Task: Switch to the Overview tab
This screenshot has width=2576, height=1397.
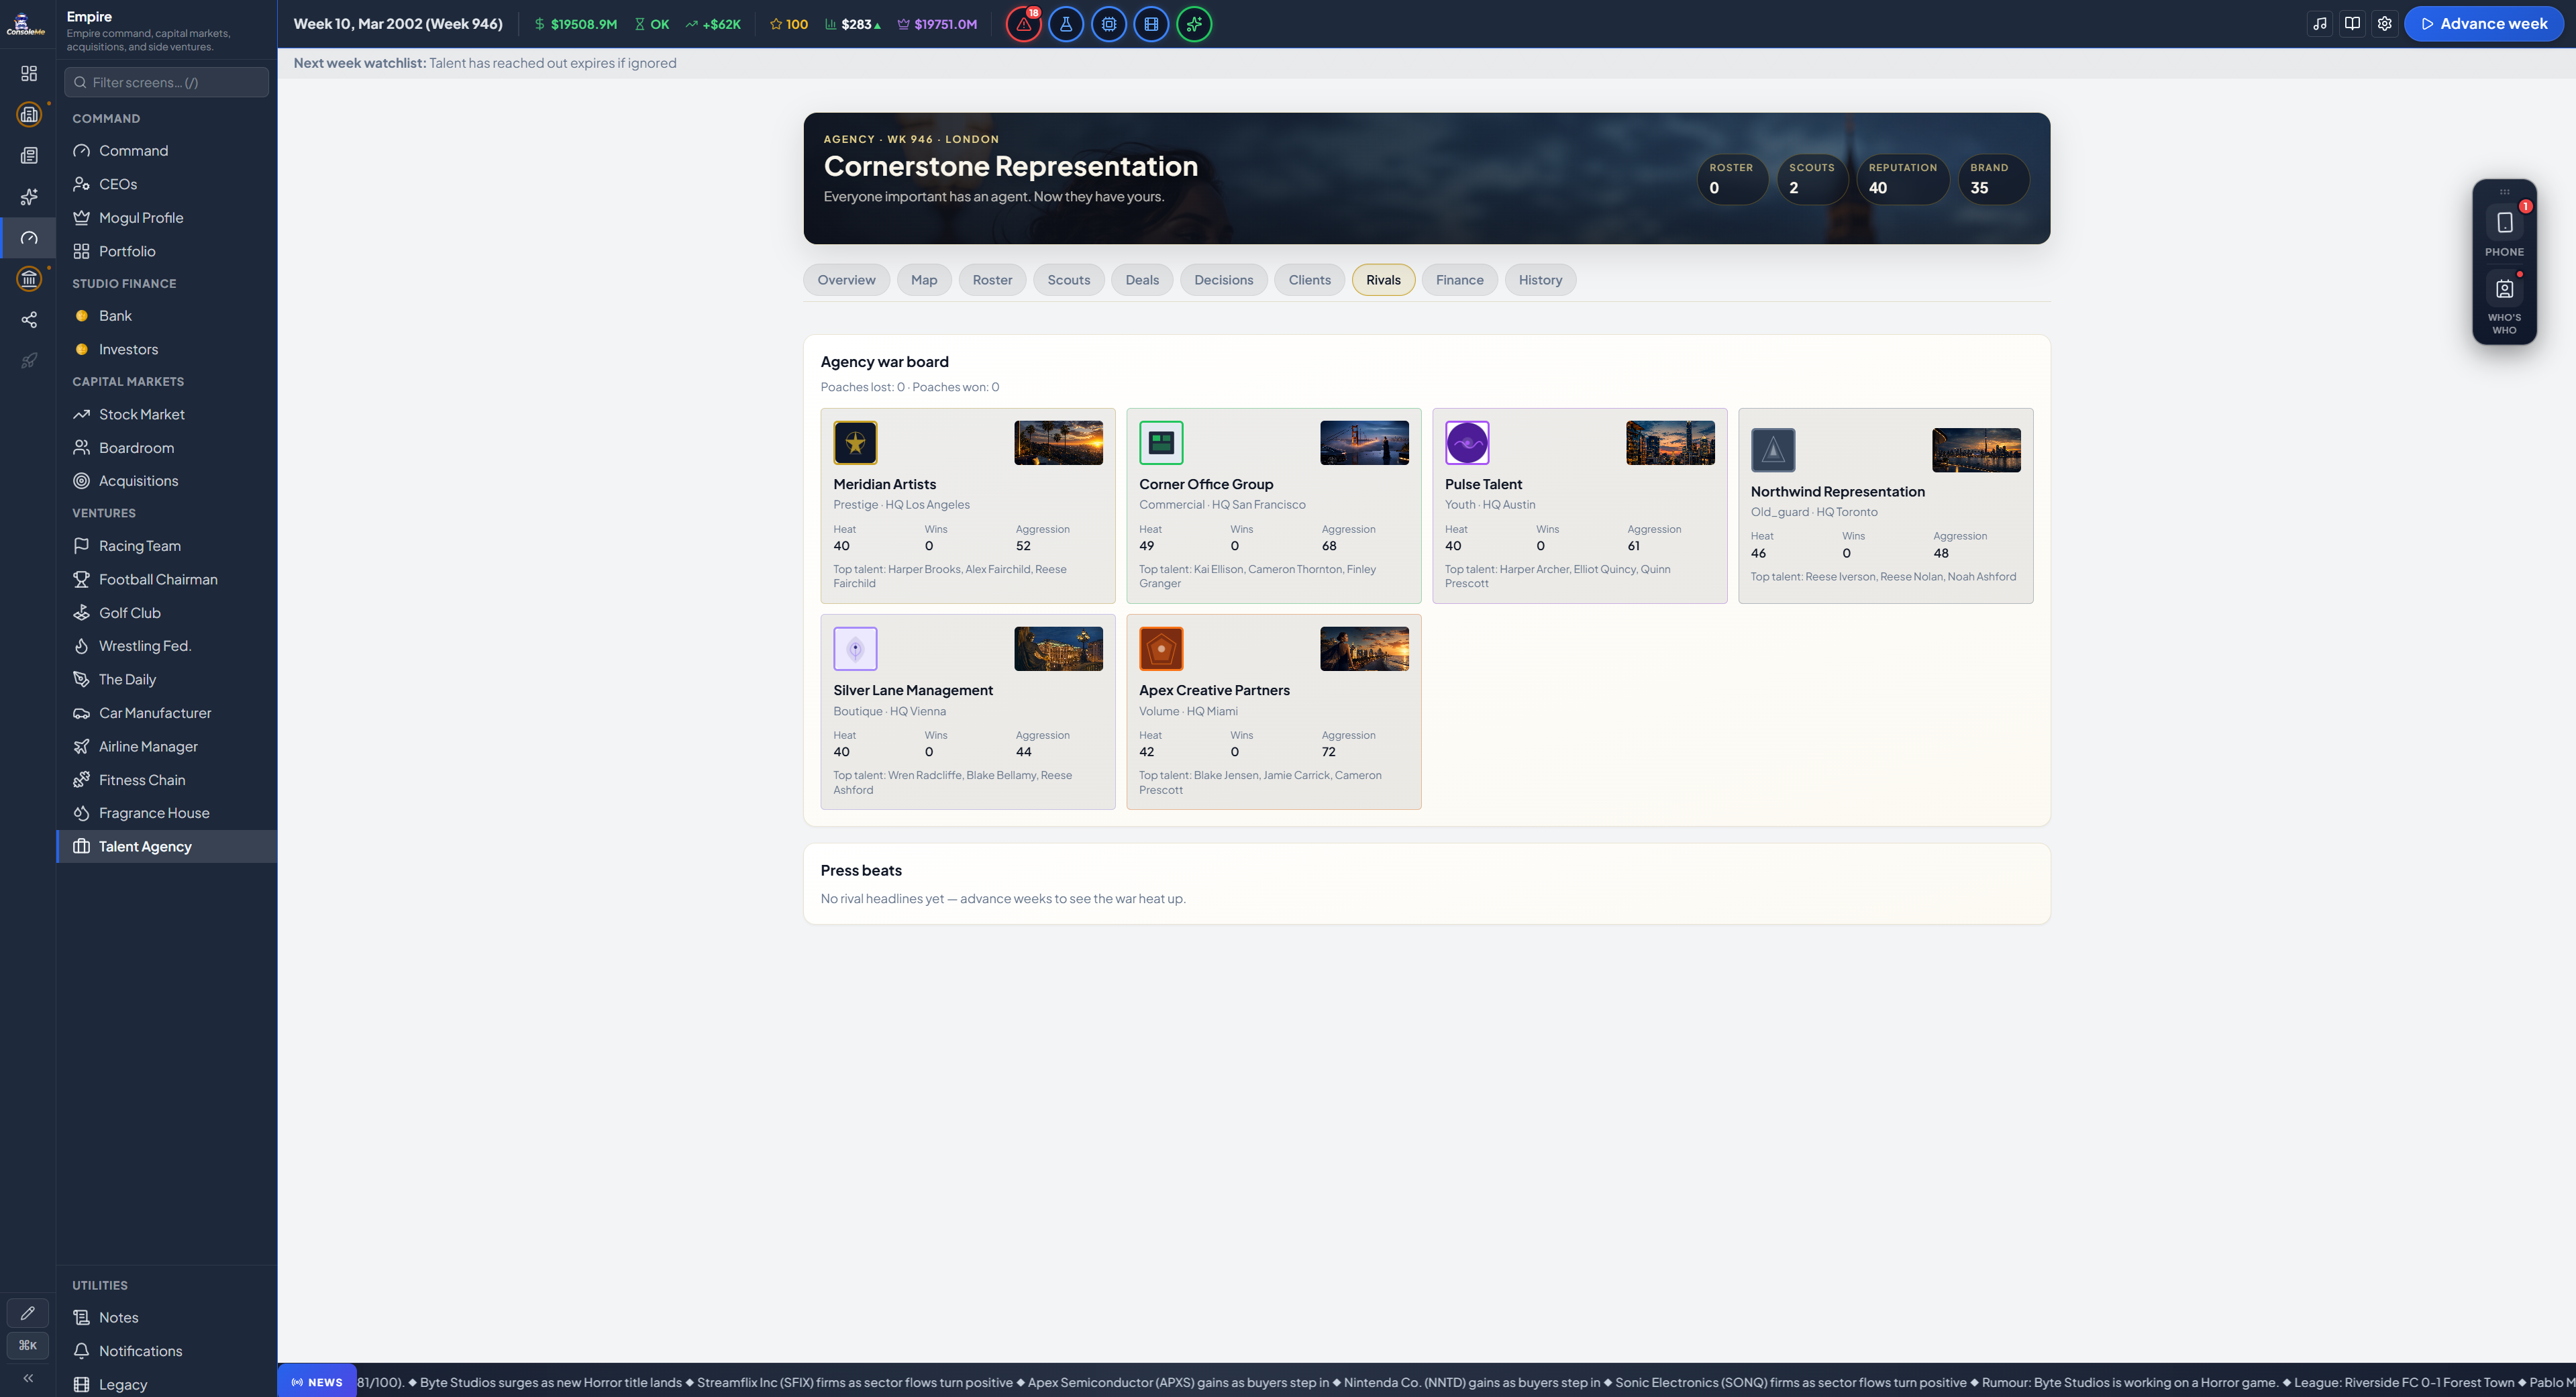Action: click(x=846, y=280)
